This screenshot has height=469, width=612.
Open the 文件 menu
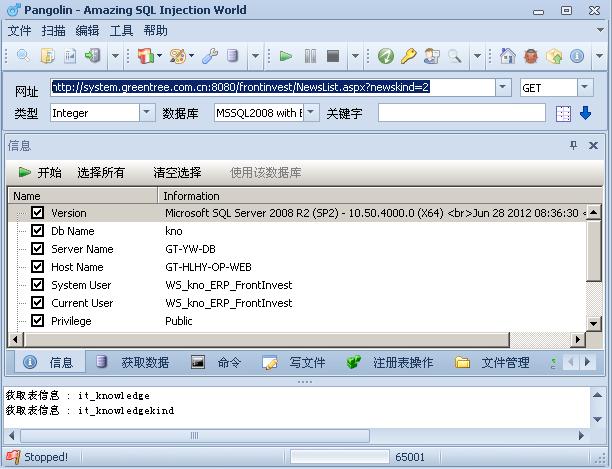[19, 30]
